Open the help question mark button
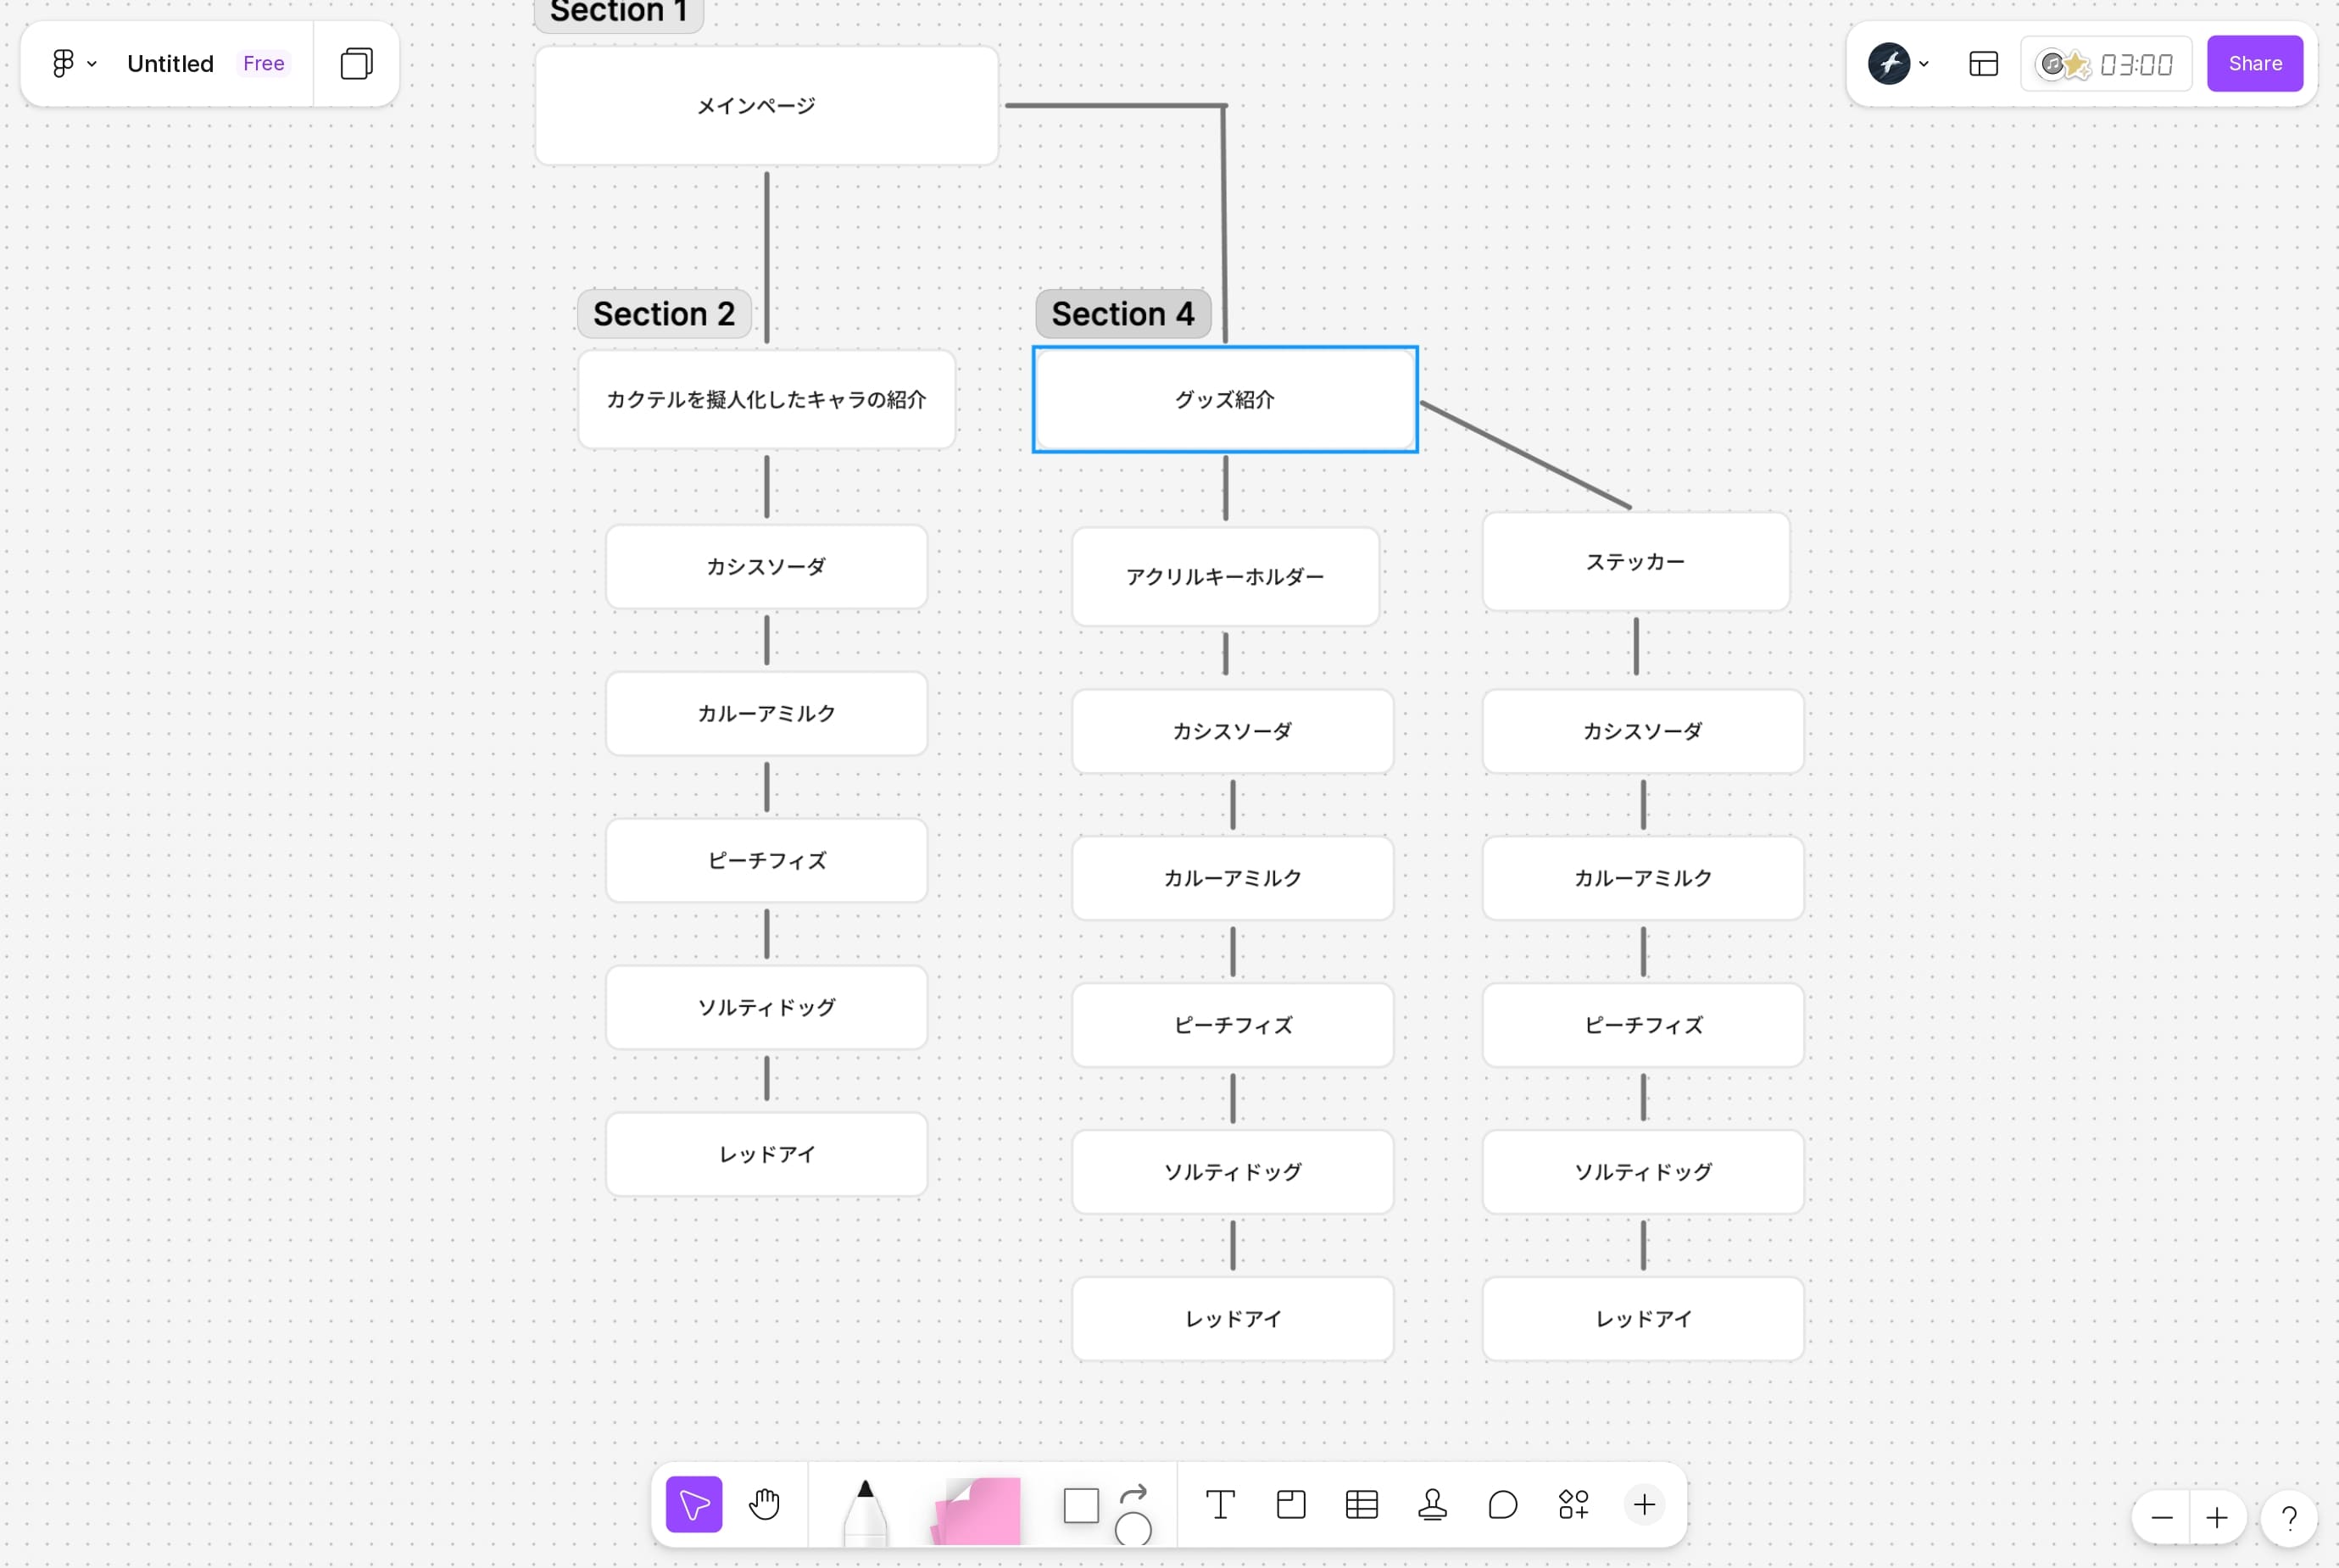The width and height of the screenshot is (2339, 1568). tap(2288, 1518)
